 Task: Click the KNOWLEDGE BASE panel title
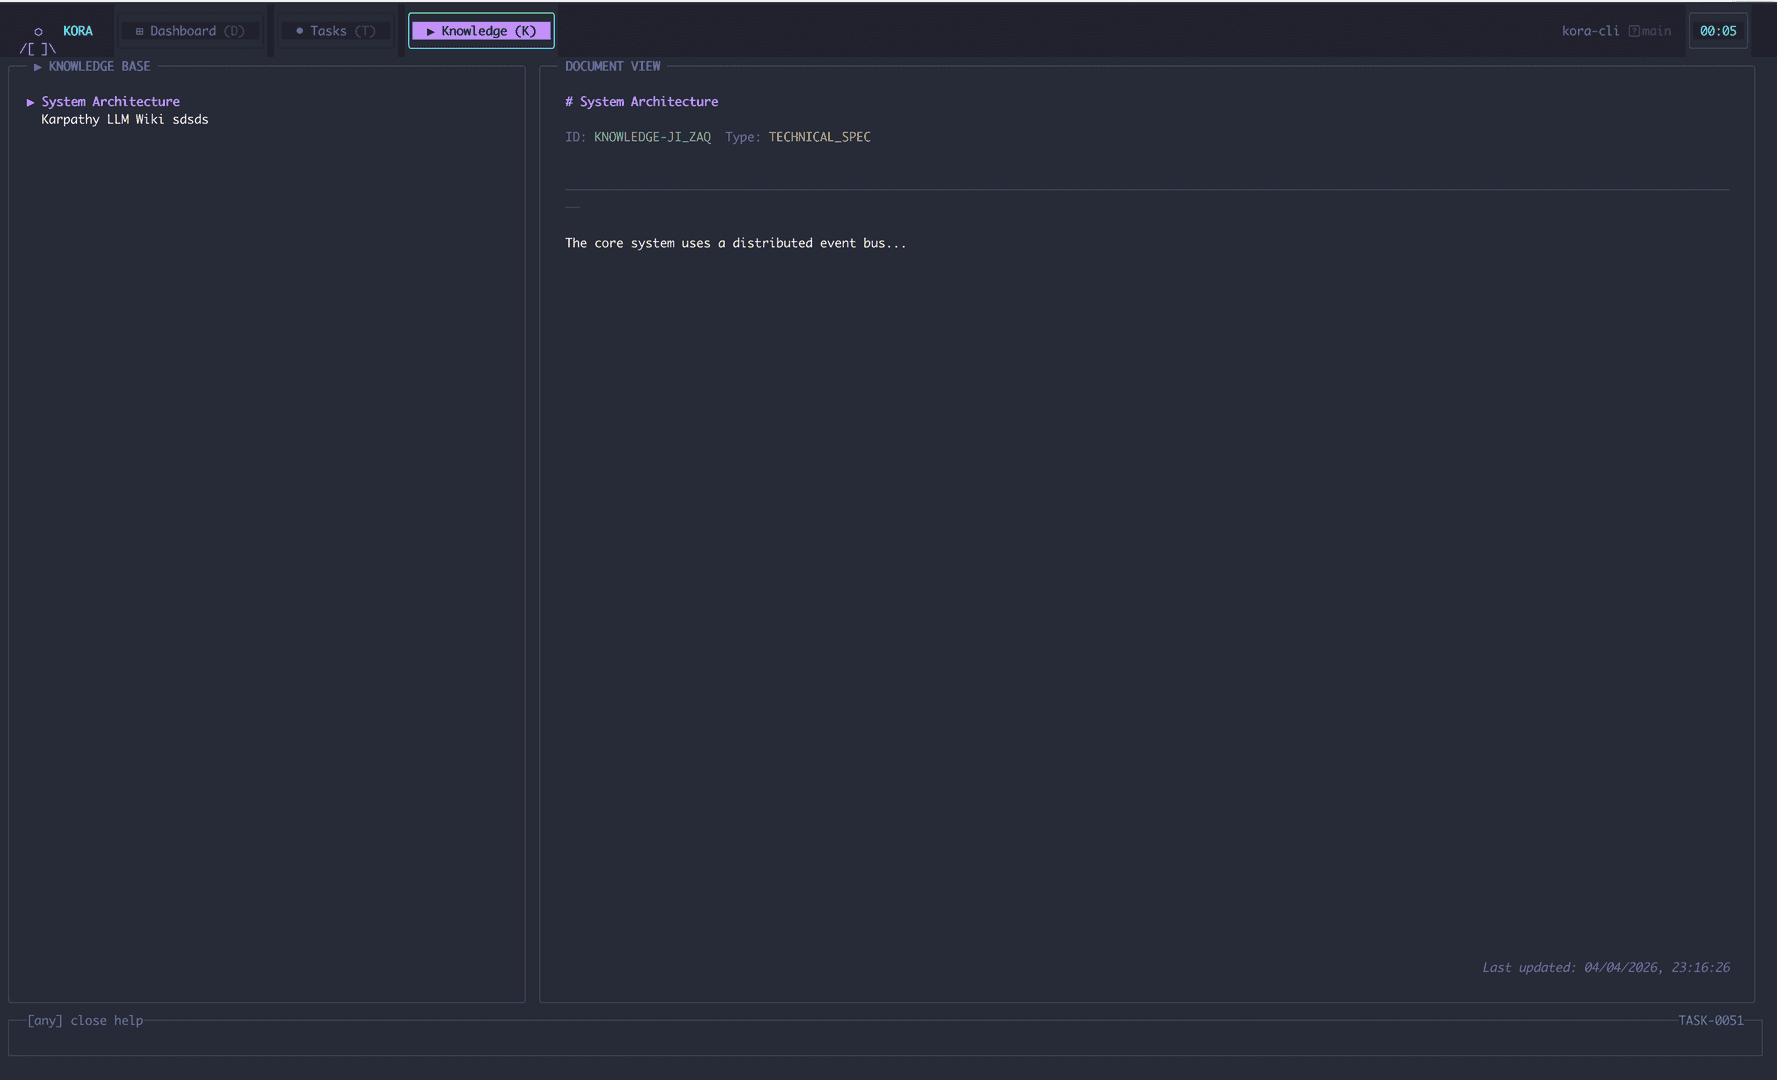pos(99,66)
